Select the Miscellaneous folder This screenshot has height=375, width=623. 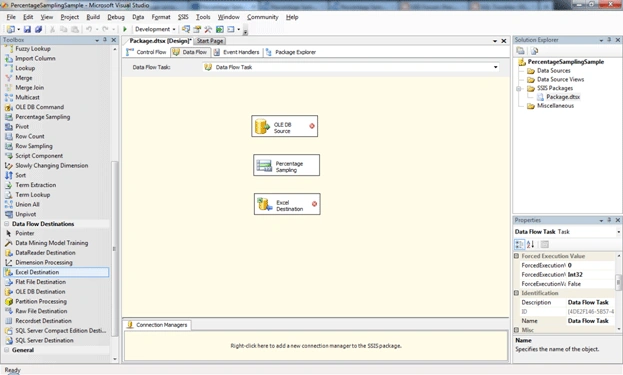pos(555,106)
